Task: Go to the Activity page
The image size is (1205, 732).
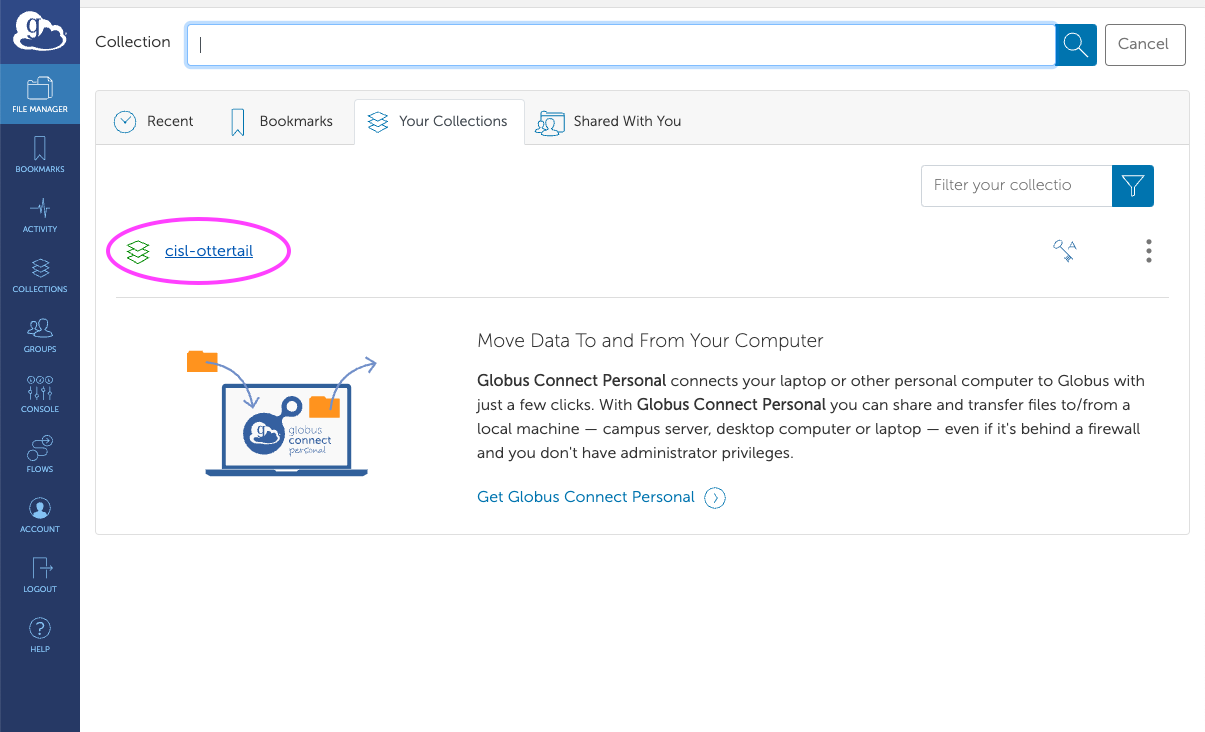Action: click(40, 214)
